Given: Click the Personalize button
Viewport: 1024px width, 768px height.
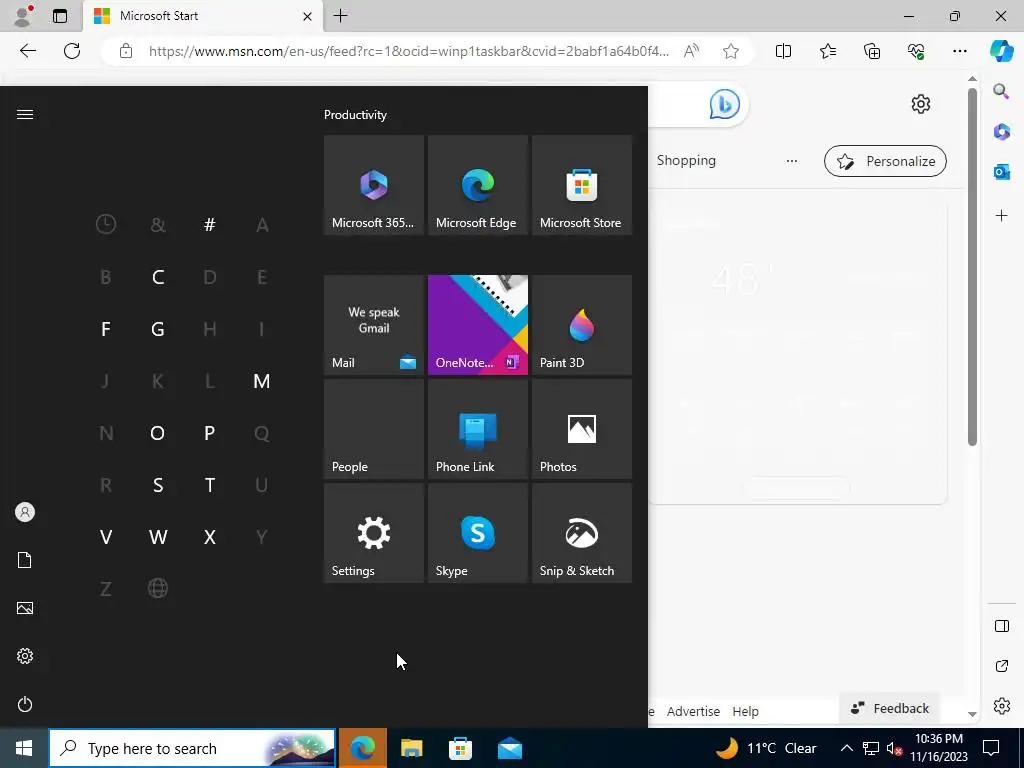Looking at the screenshot, I should click(x=886, y=161).
